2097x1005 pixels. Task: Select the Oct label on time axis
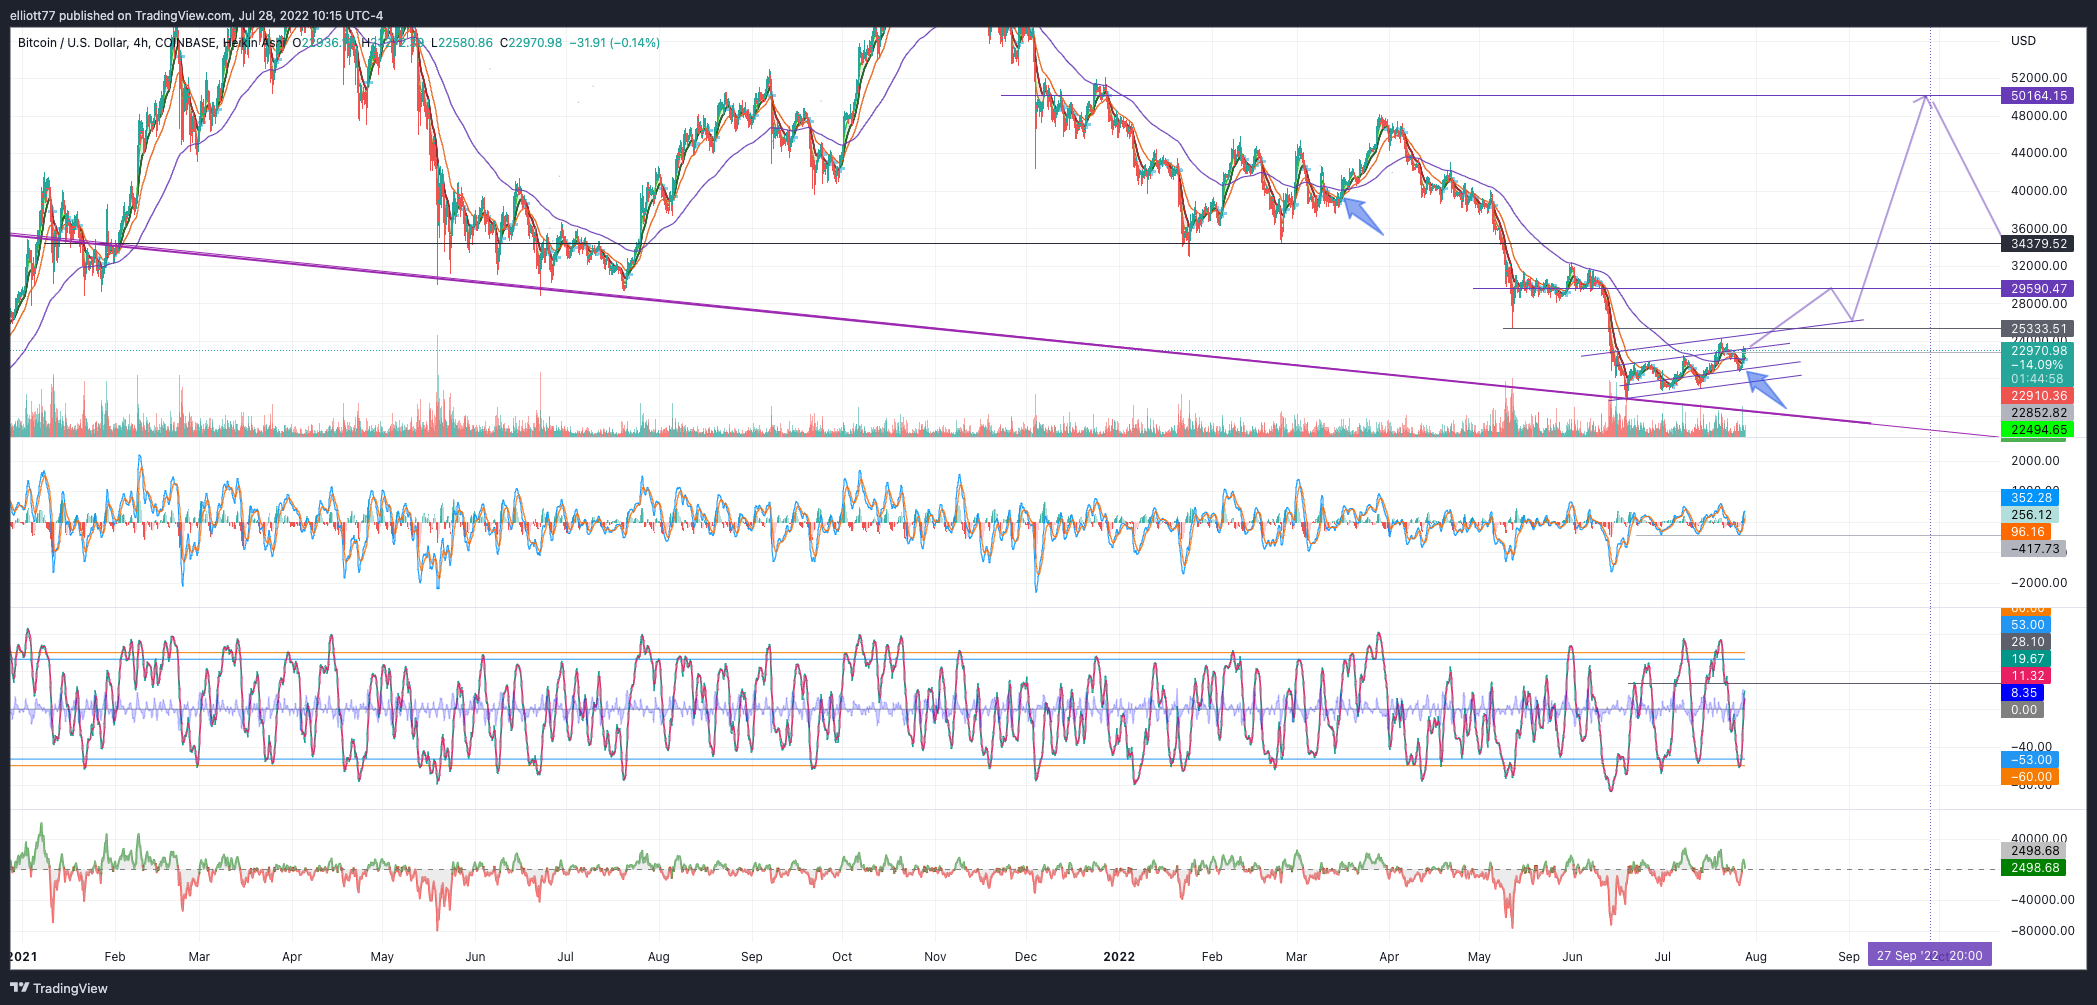click(x=842, y=957)
